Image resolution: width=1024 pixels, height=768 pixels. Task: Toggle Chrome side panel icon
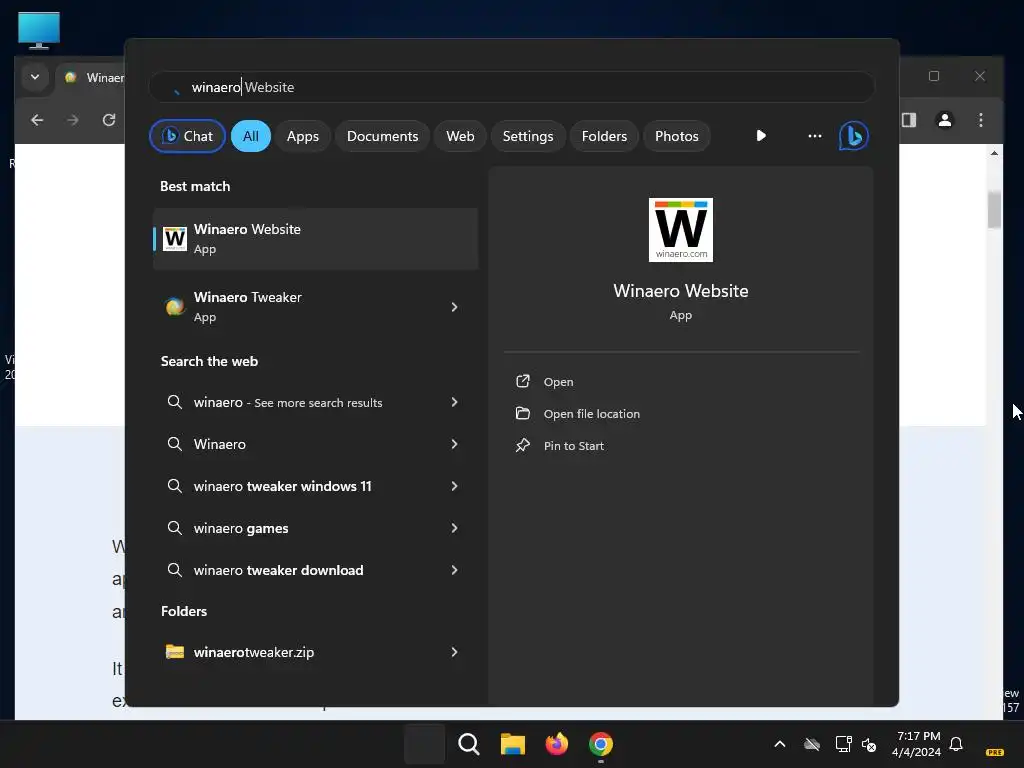(909, 120)
